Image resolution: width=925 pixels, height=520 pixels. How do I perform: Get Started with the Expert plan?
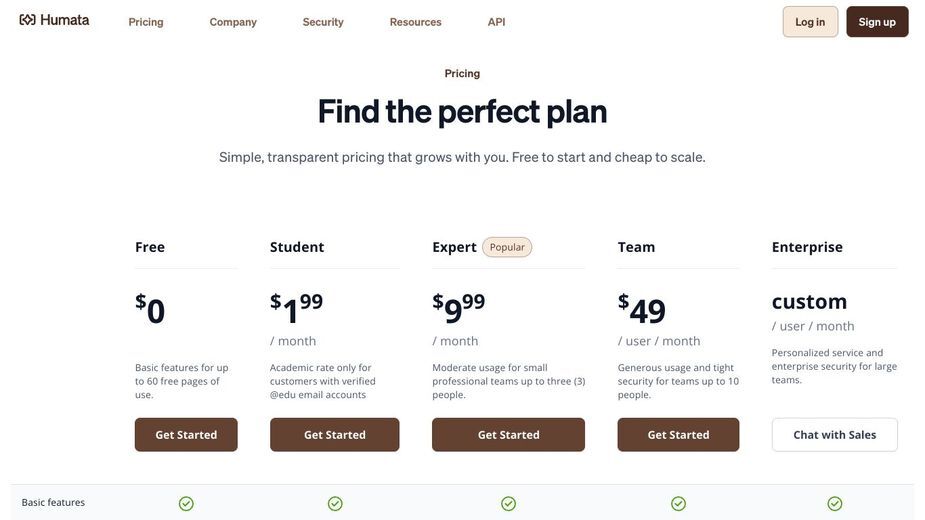click(509, 435)
